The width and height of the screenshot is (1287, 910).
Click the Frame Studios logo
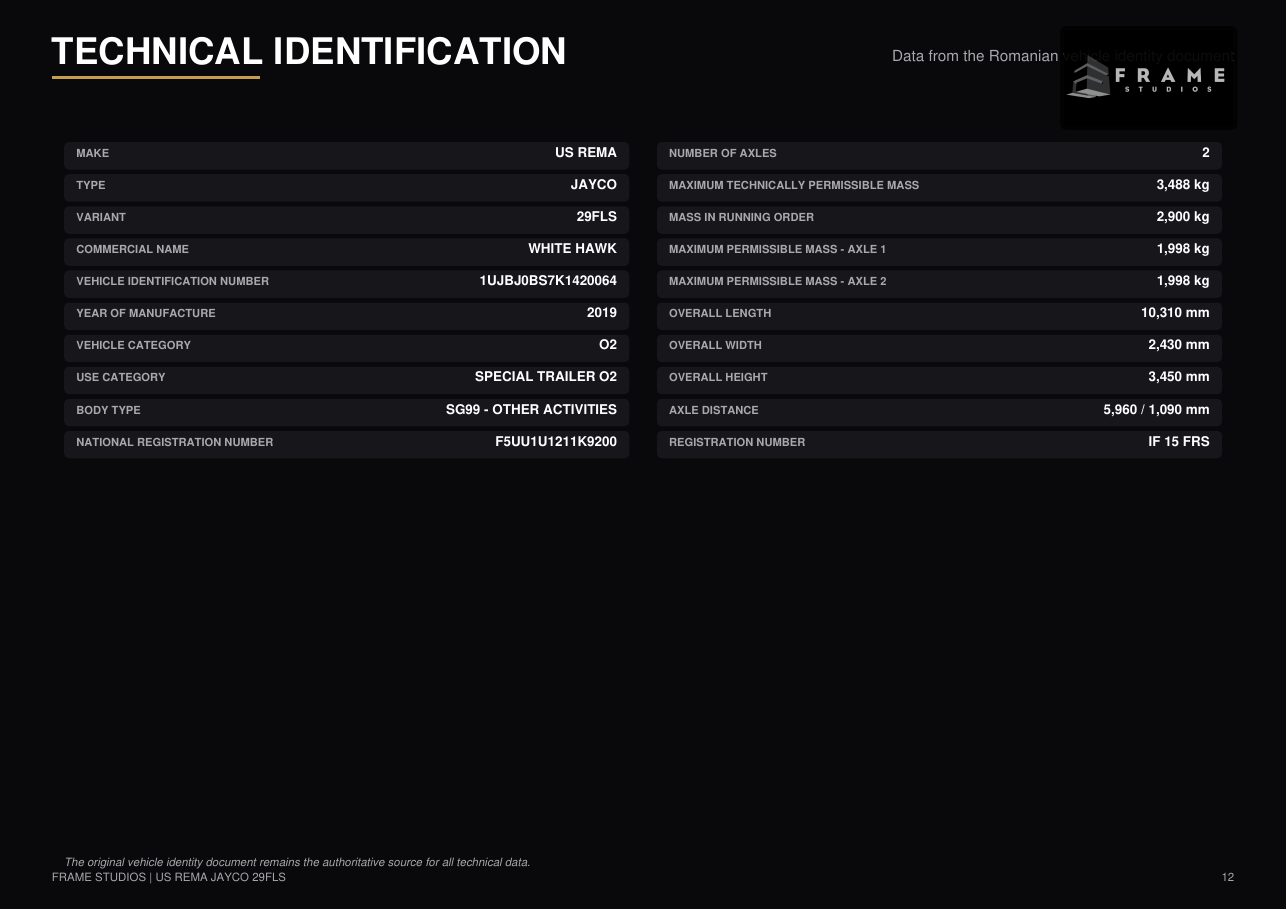point(1148,77)
